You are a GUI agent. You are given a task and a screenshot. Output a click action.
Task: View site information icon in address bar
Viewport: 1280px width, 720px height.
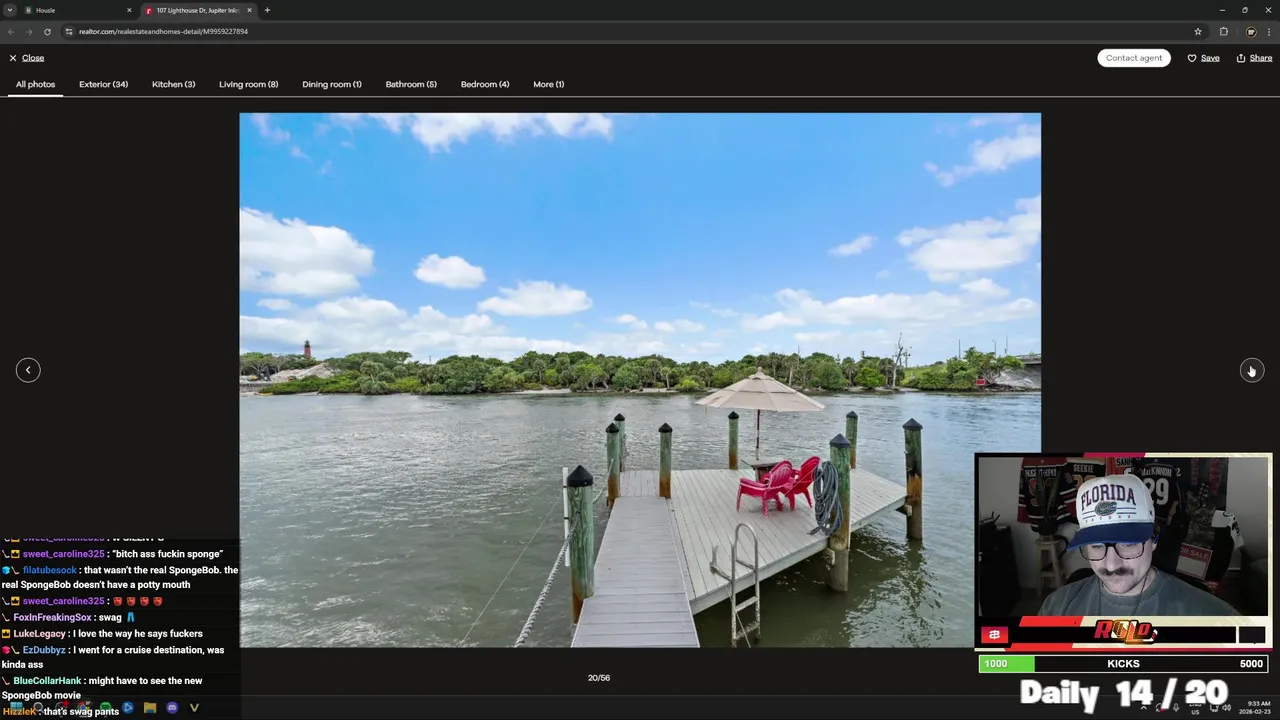[69, 31]
